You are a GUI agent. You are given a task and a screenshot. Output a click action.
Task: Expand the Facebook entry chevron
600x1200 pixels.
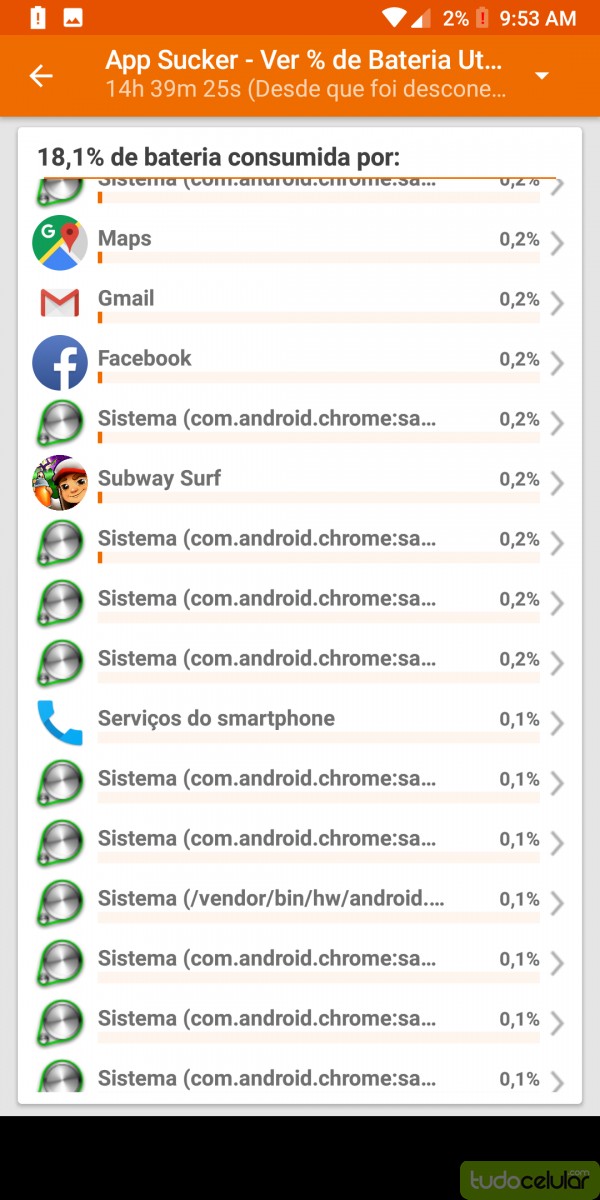pyautogui.click(x=557, y=363)
